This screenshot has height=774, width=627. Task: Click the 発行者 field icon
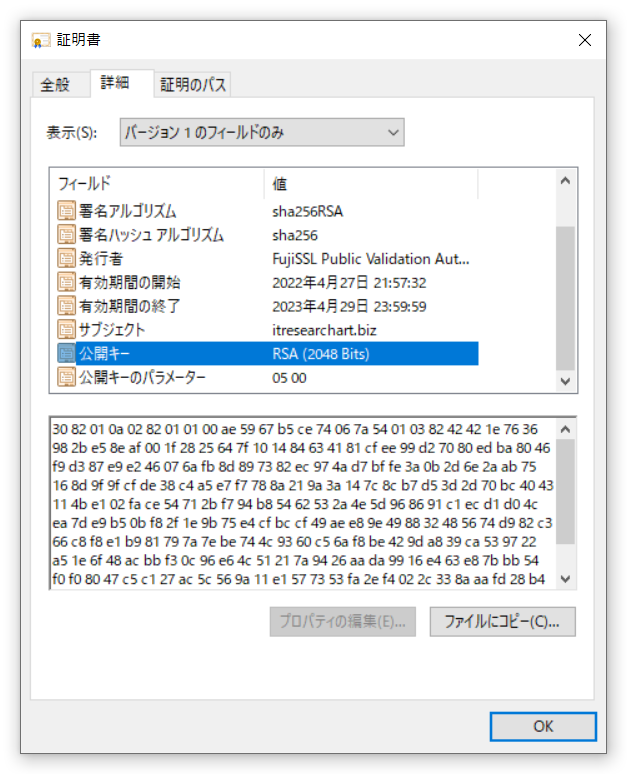coord(66,259)
